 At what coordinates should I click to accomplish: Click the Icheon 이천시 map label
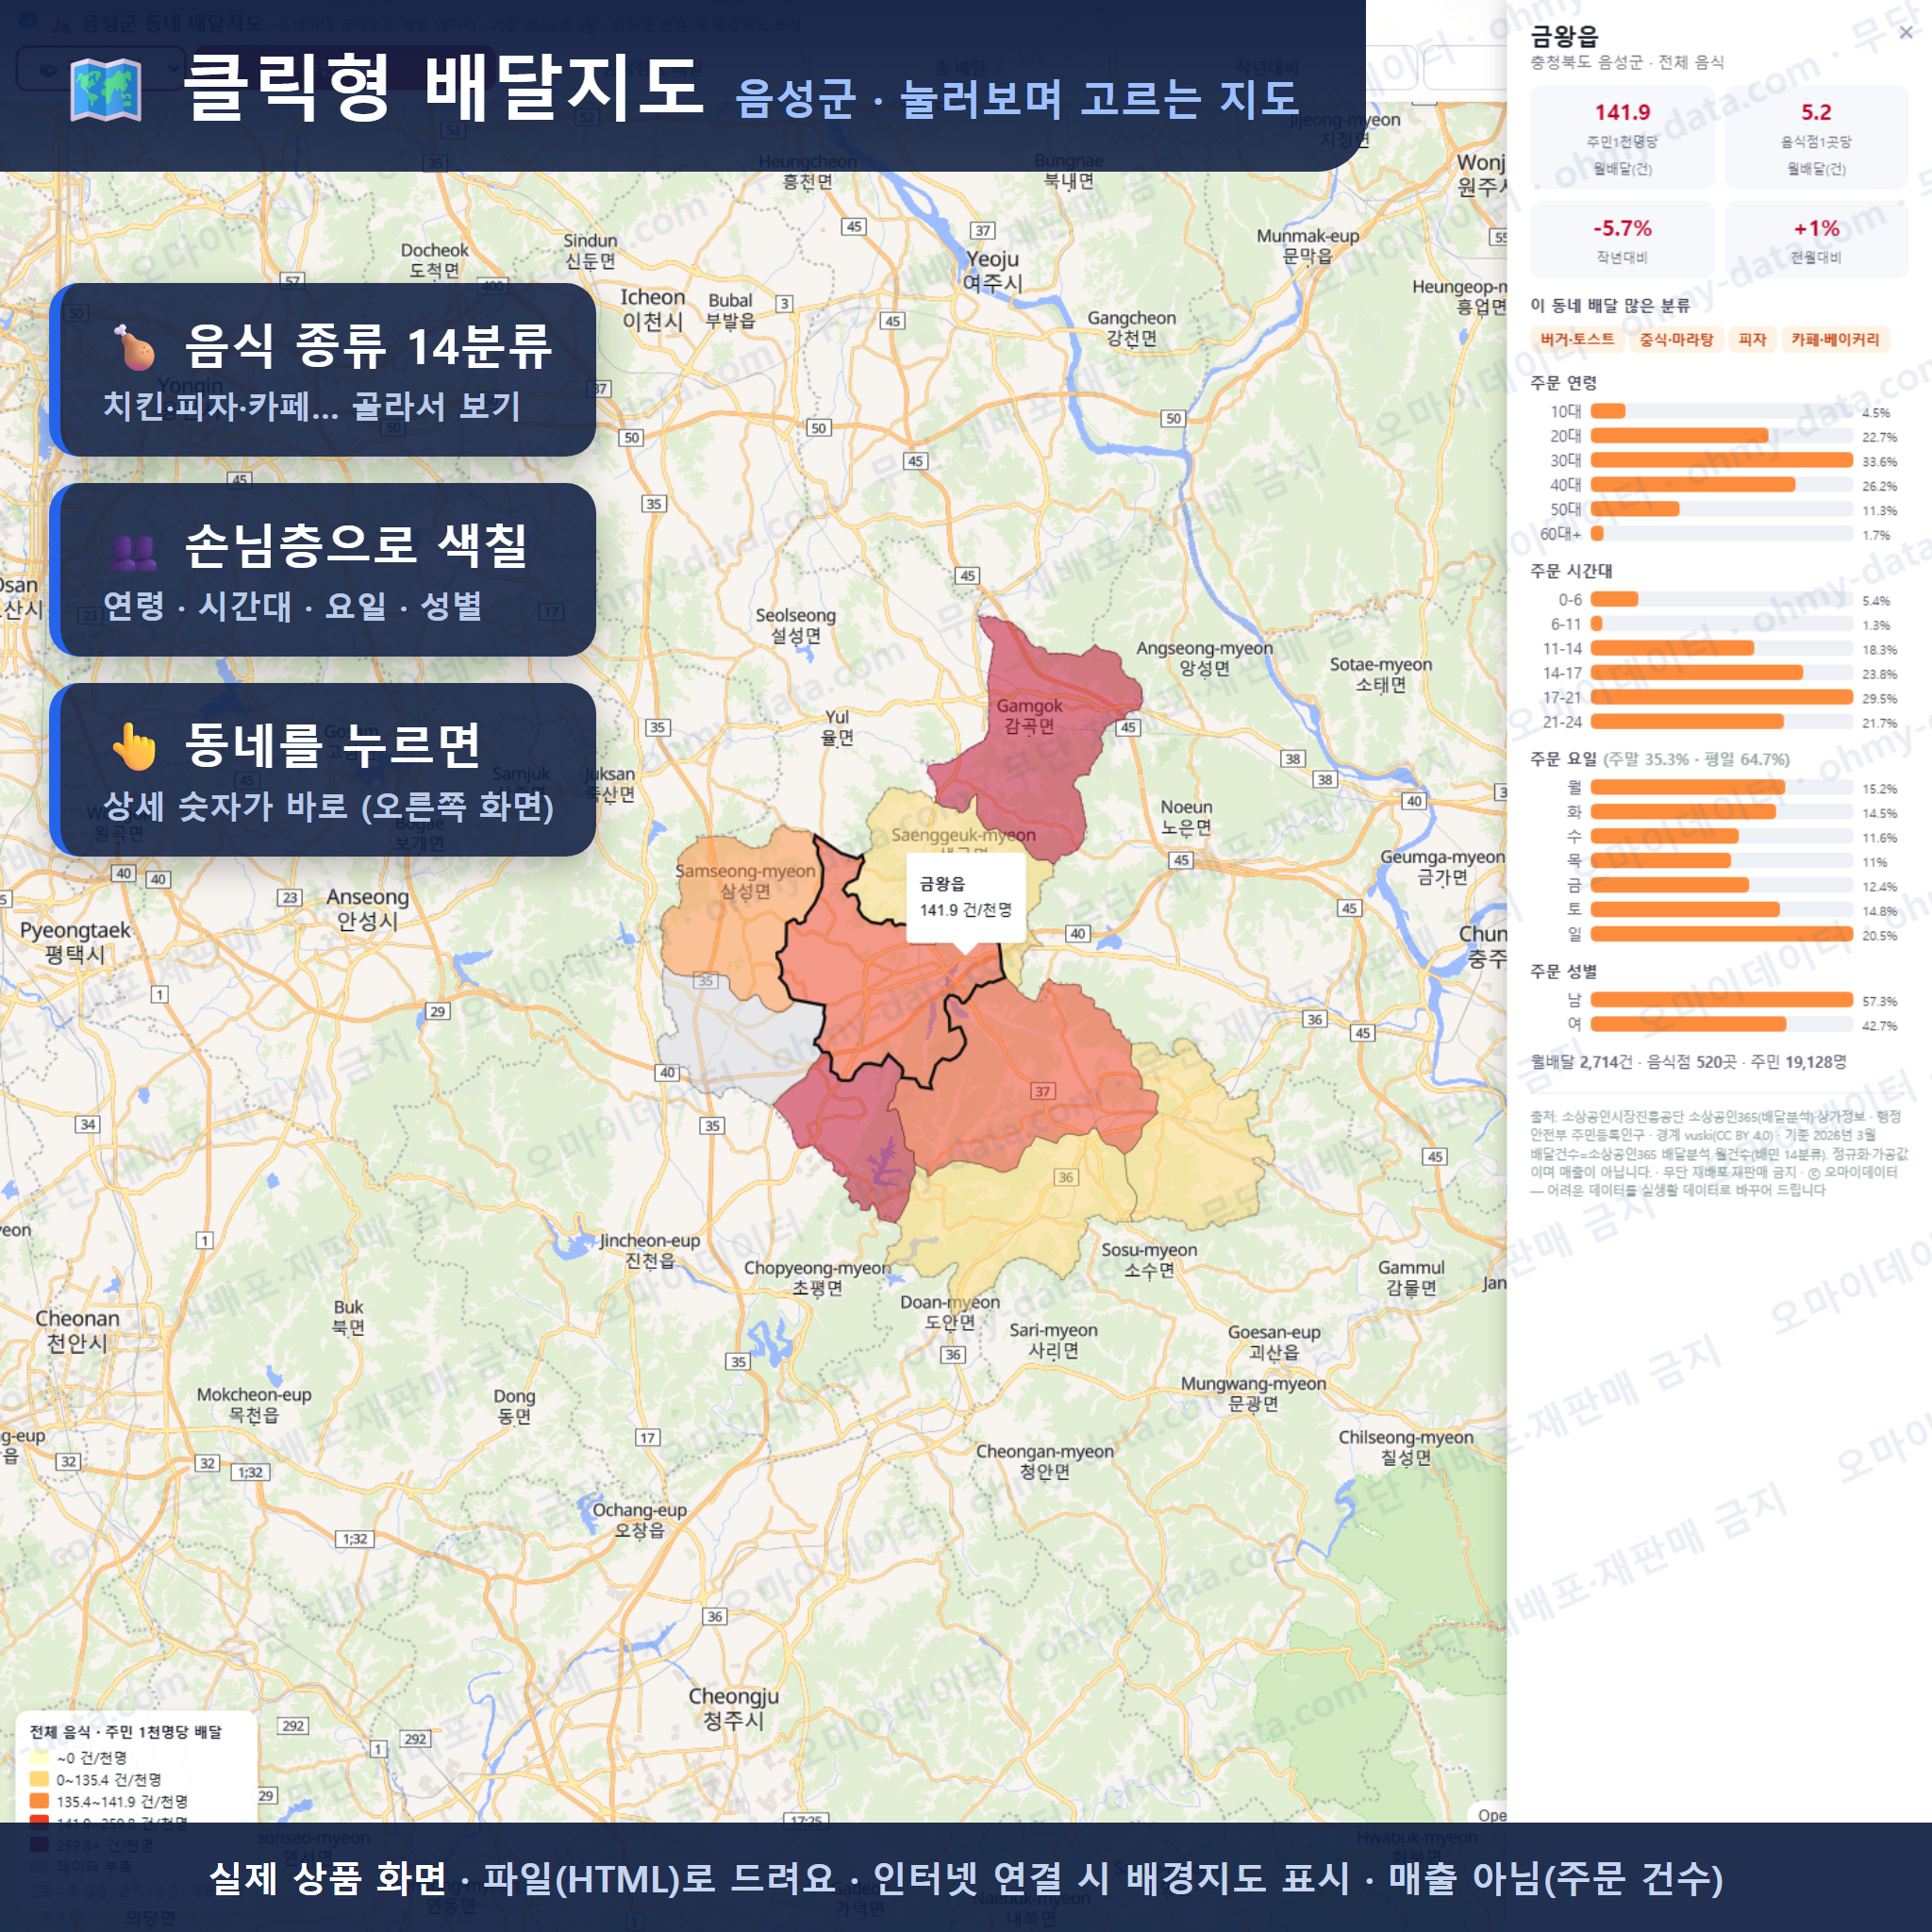[652, 309]
